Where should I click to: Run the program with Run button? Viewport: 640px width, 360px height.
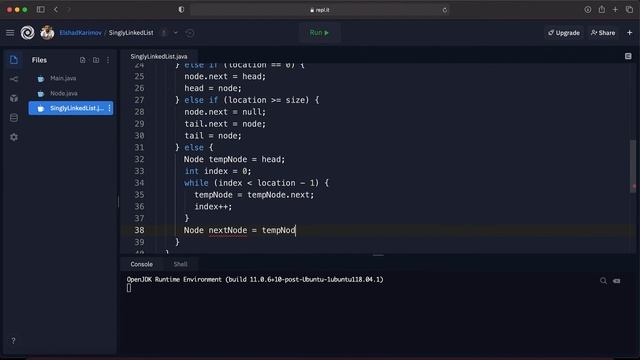click(319, 33)
